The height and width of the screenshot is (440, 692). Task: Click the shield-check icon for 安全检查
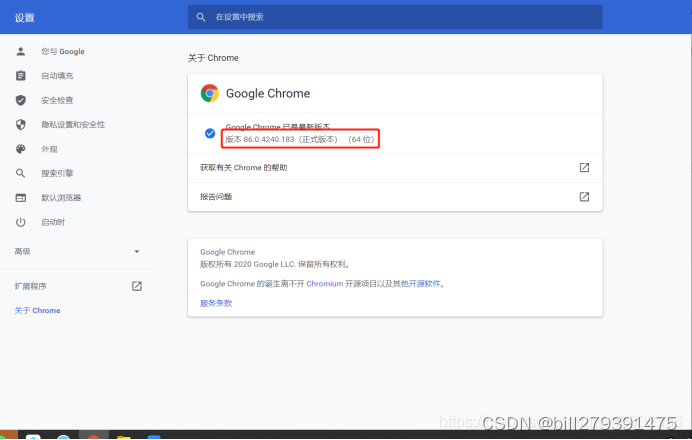[21, 100]
